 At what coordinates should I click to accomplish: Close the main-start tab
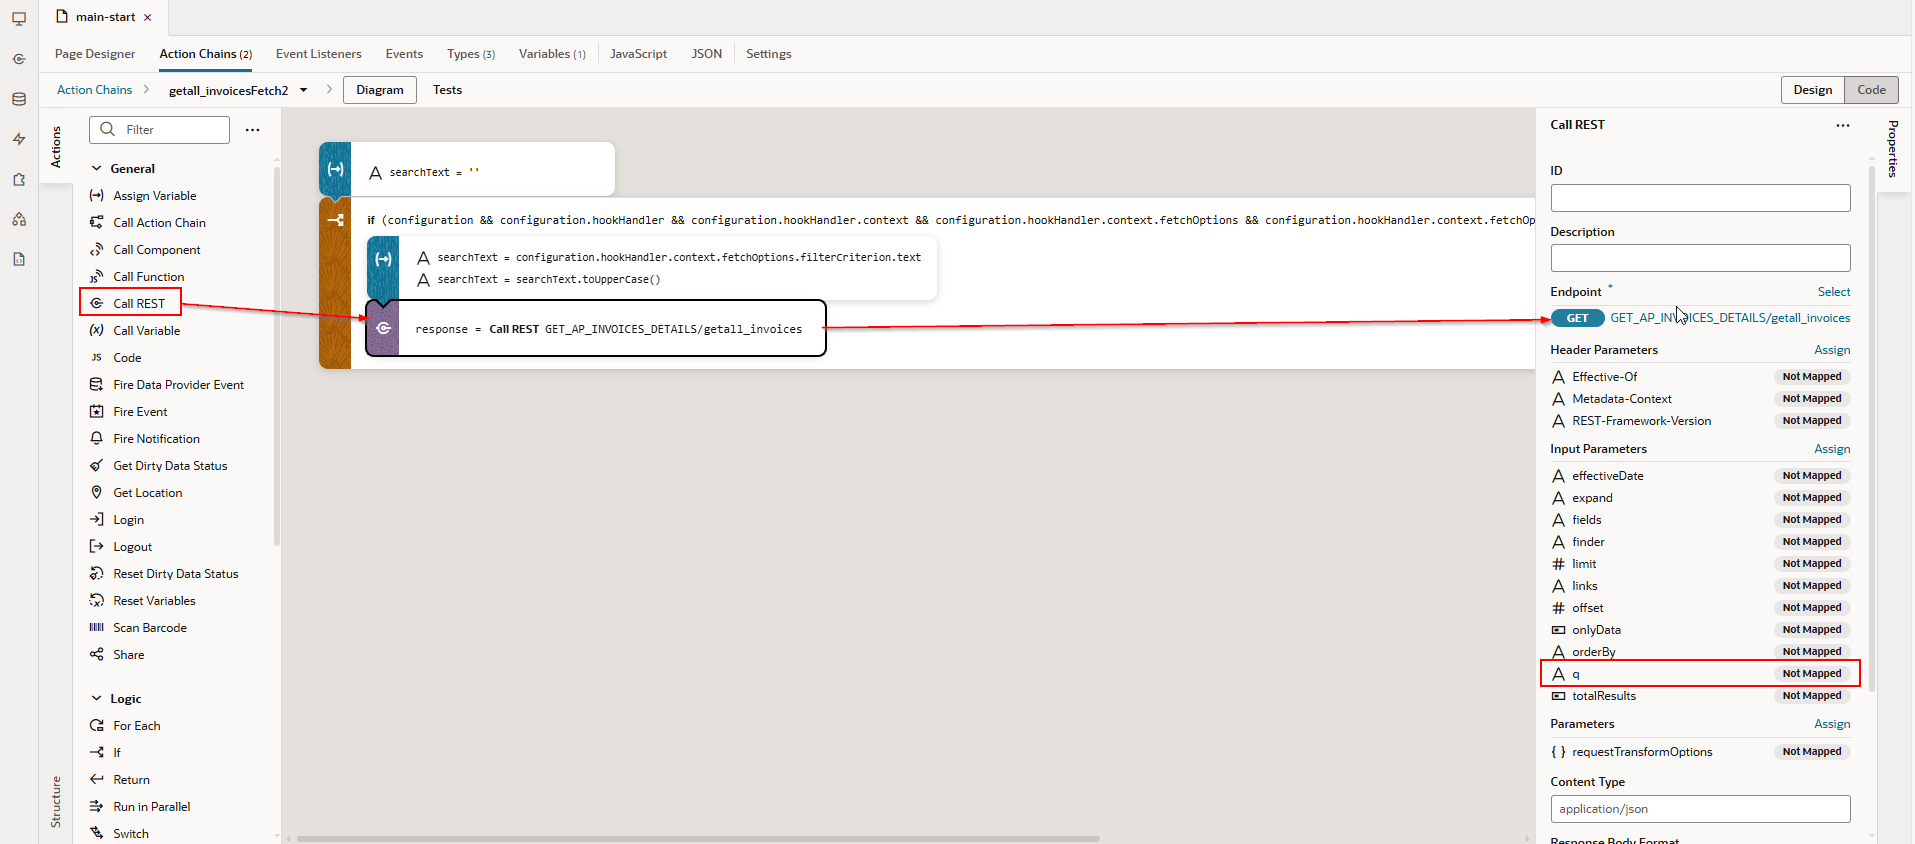pos(148,17)
